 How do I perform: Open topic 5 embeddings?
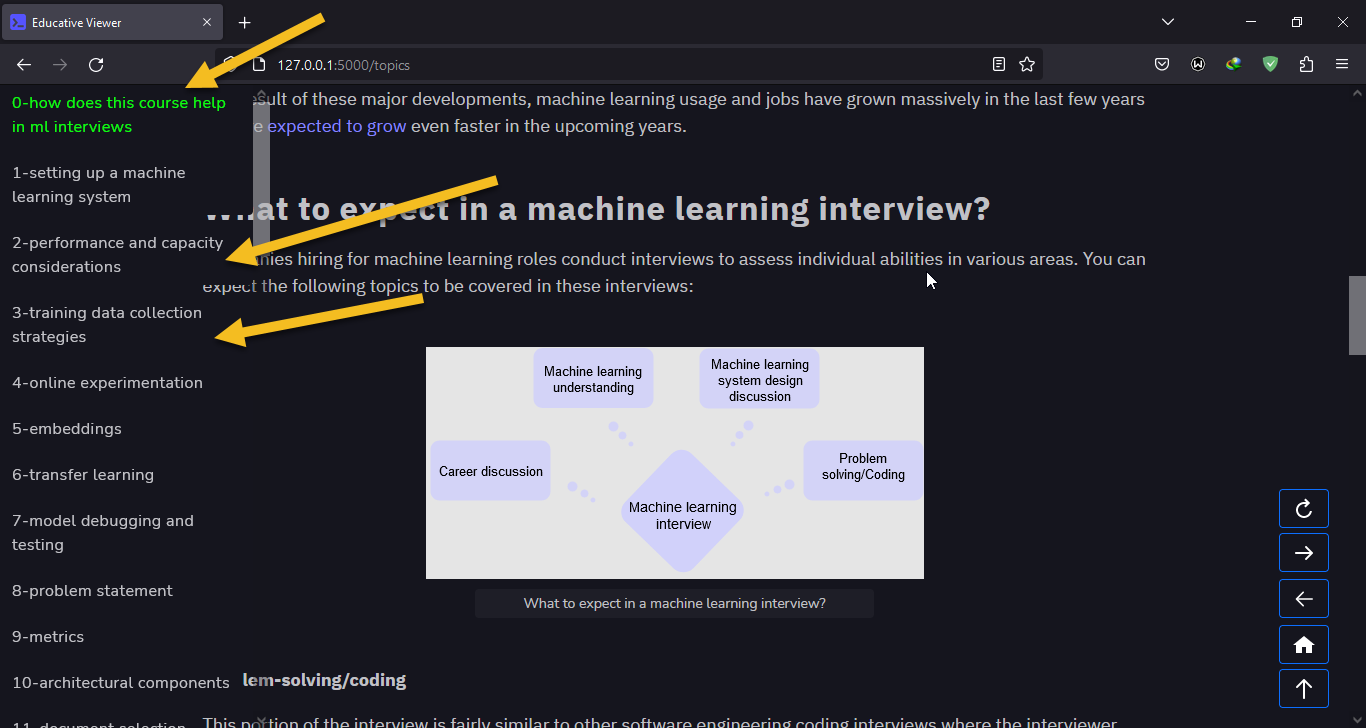coord(67,428)
